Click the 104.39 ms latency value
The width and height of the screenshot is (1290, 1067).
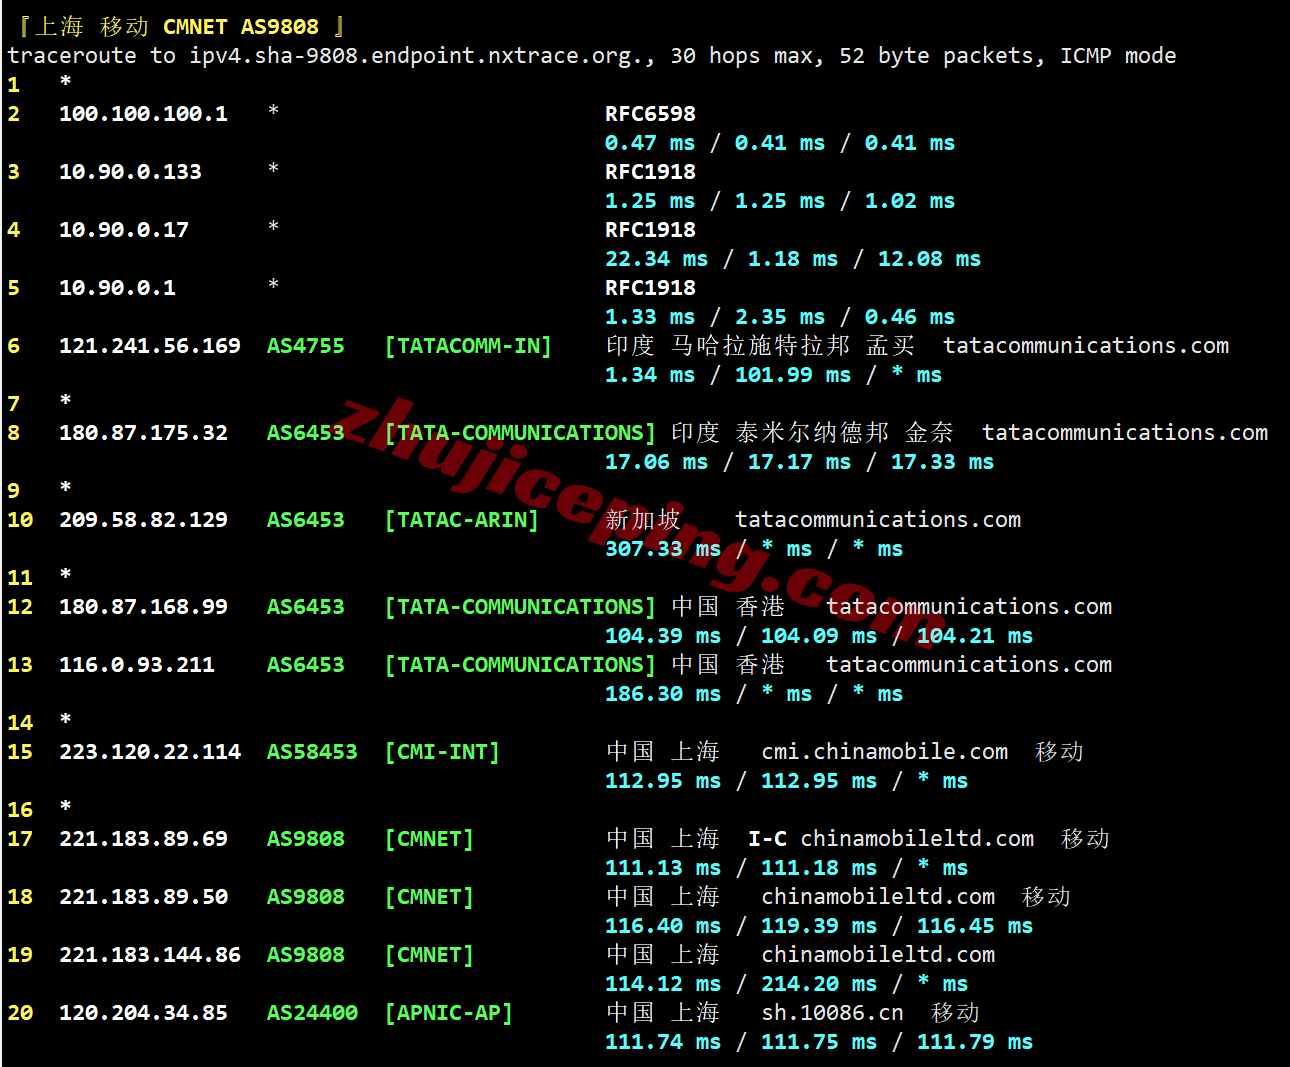point(663,636)
